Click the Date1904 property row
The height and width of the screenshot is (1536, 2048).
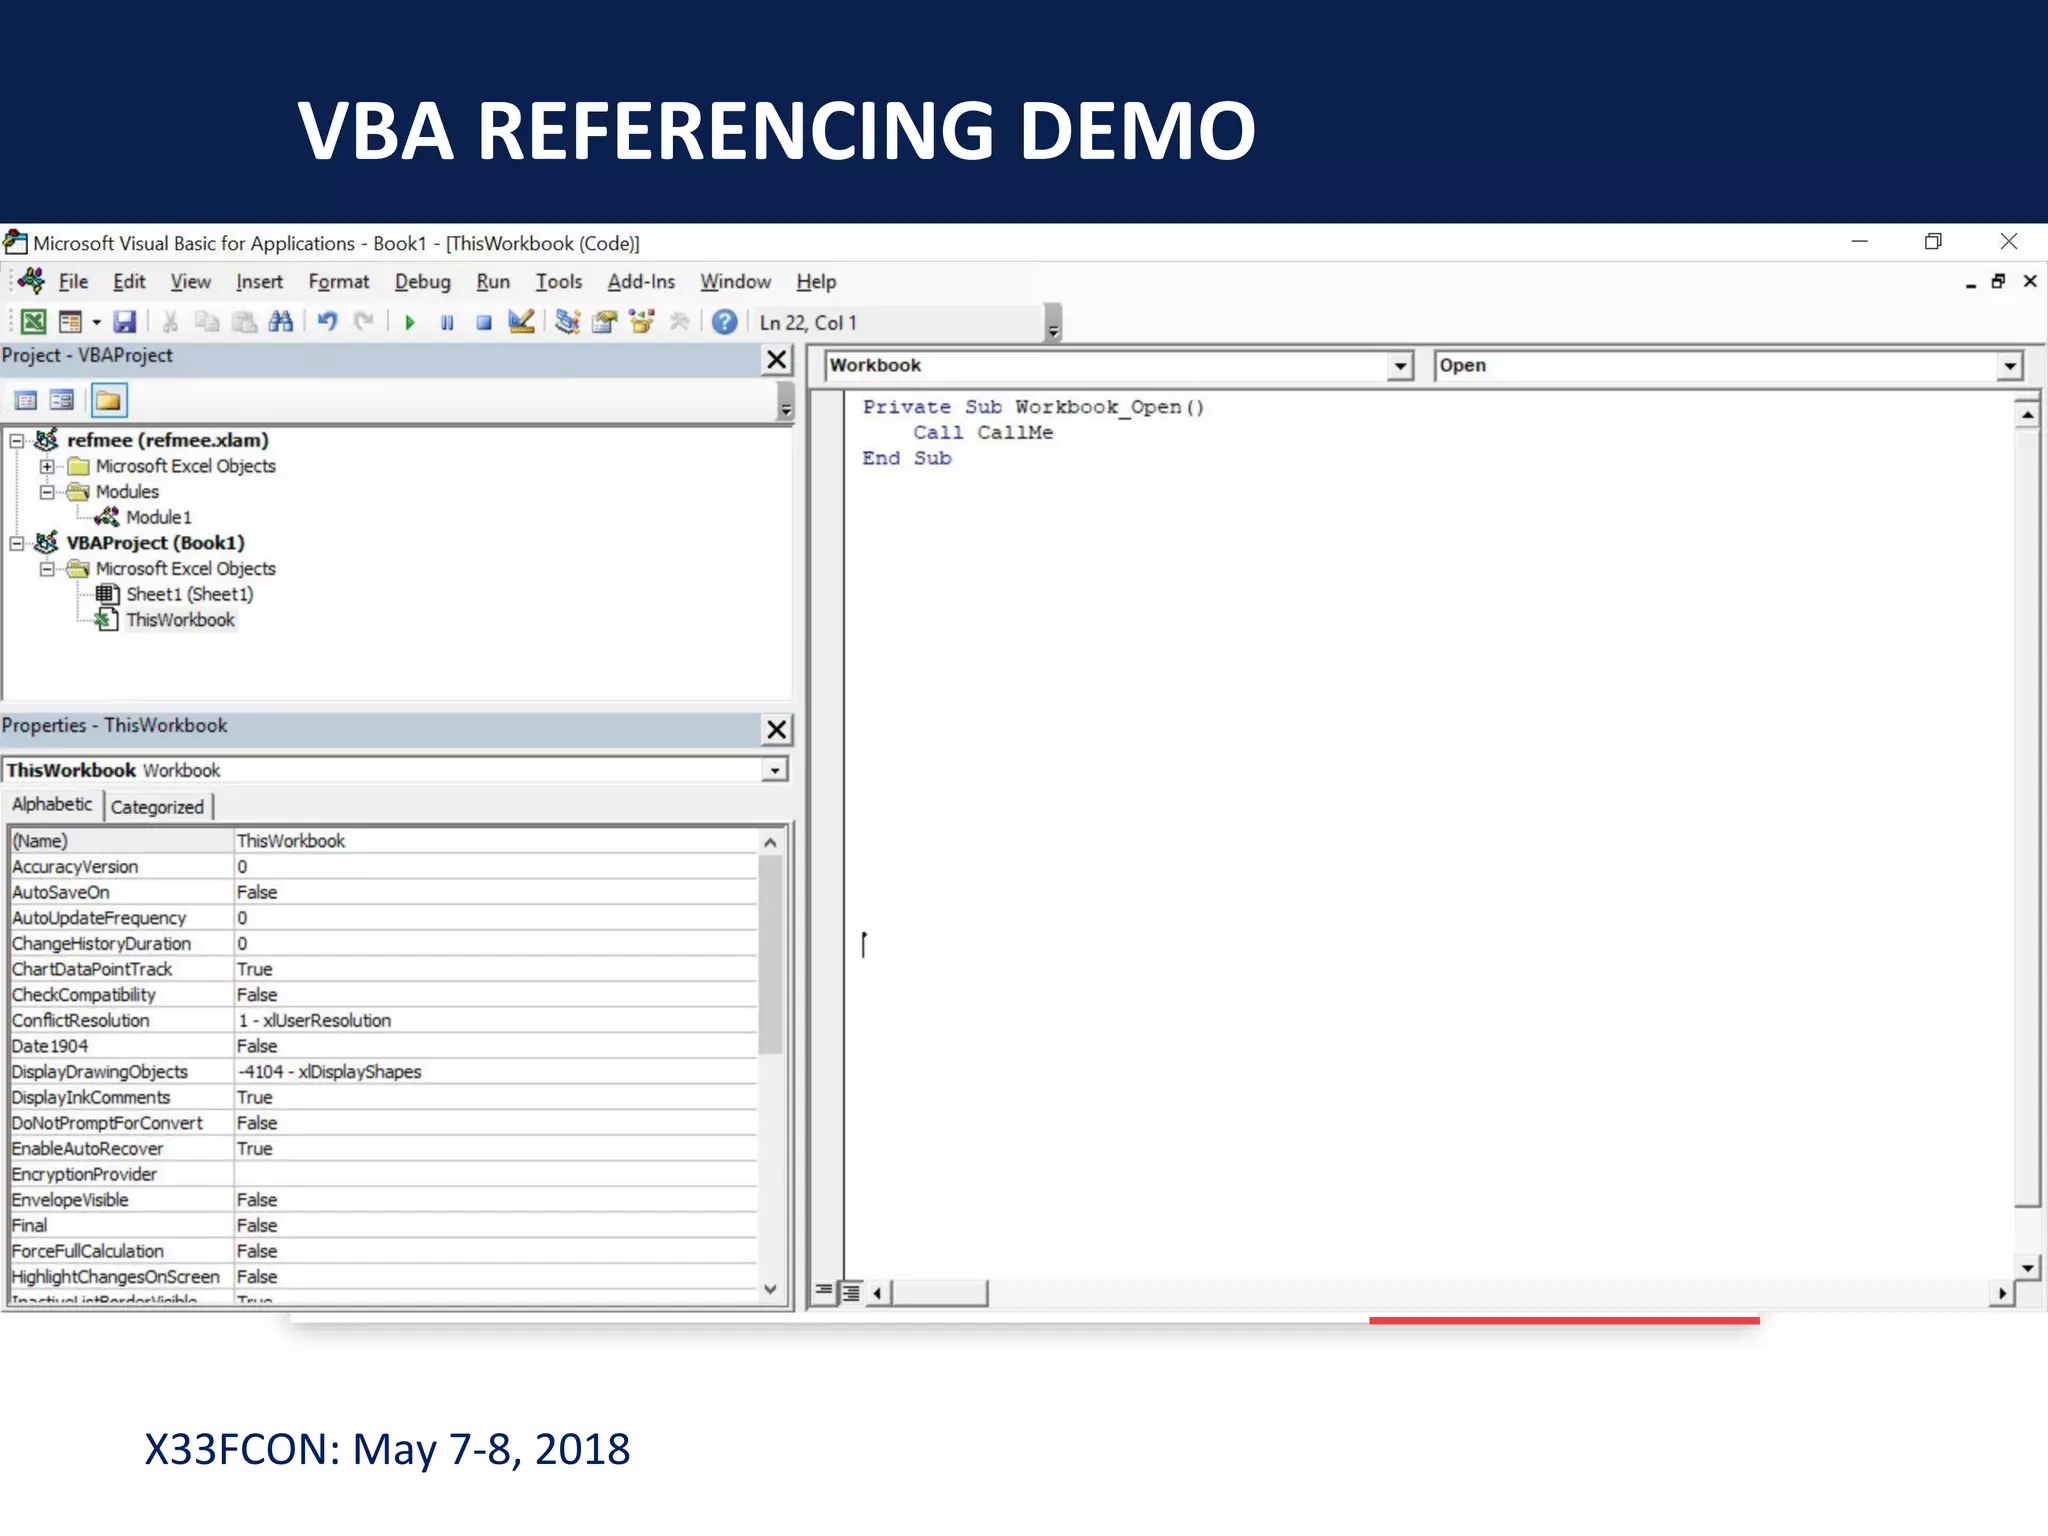point(383,1046)
